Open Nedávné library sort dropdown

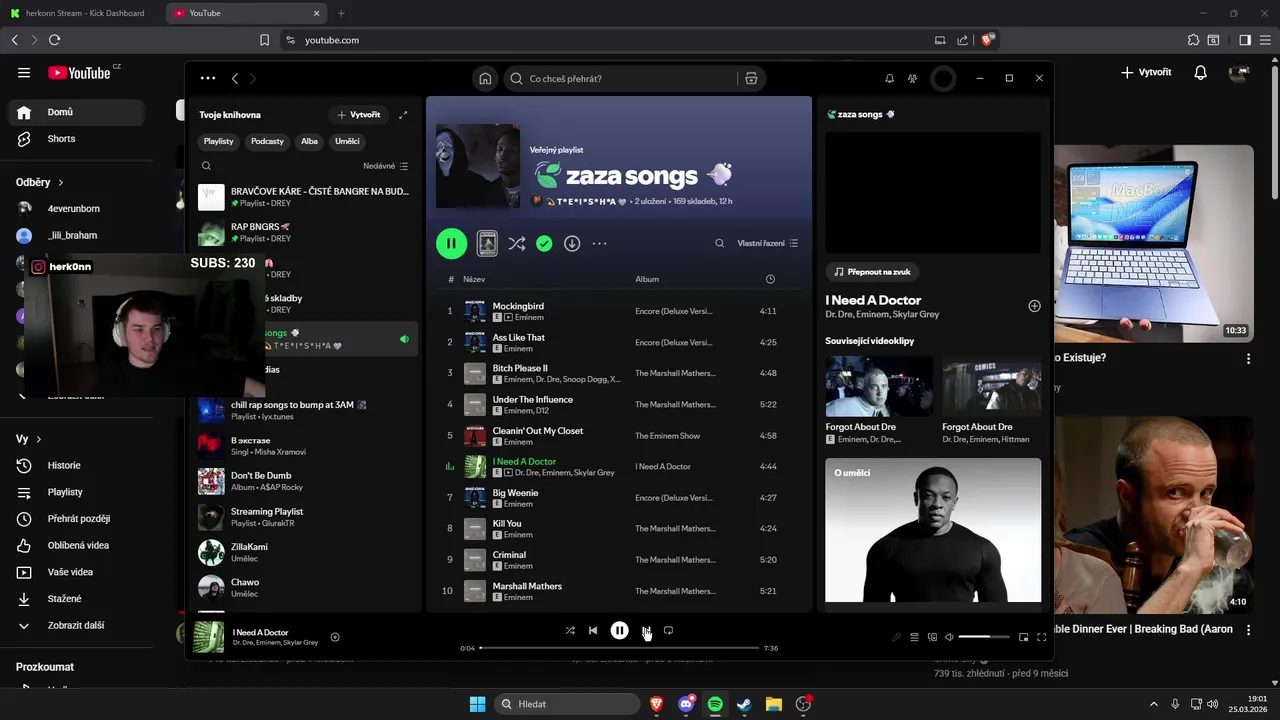(x=386, y=166)
